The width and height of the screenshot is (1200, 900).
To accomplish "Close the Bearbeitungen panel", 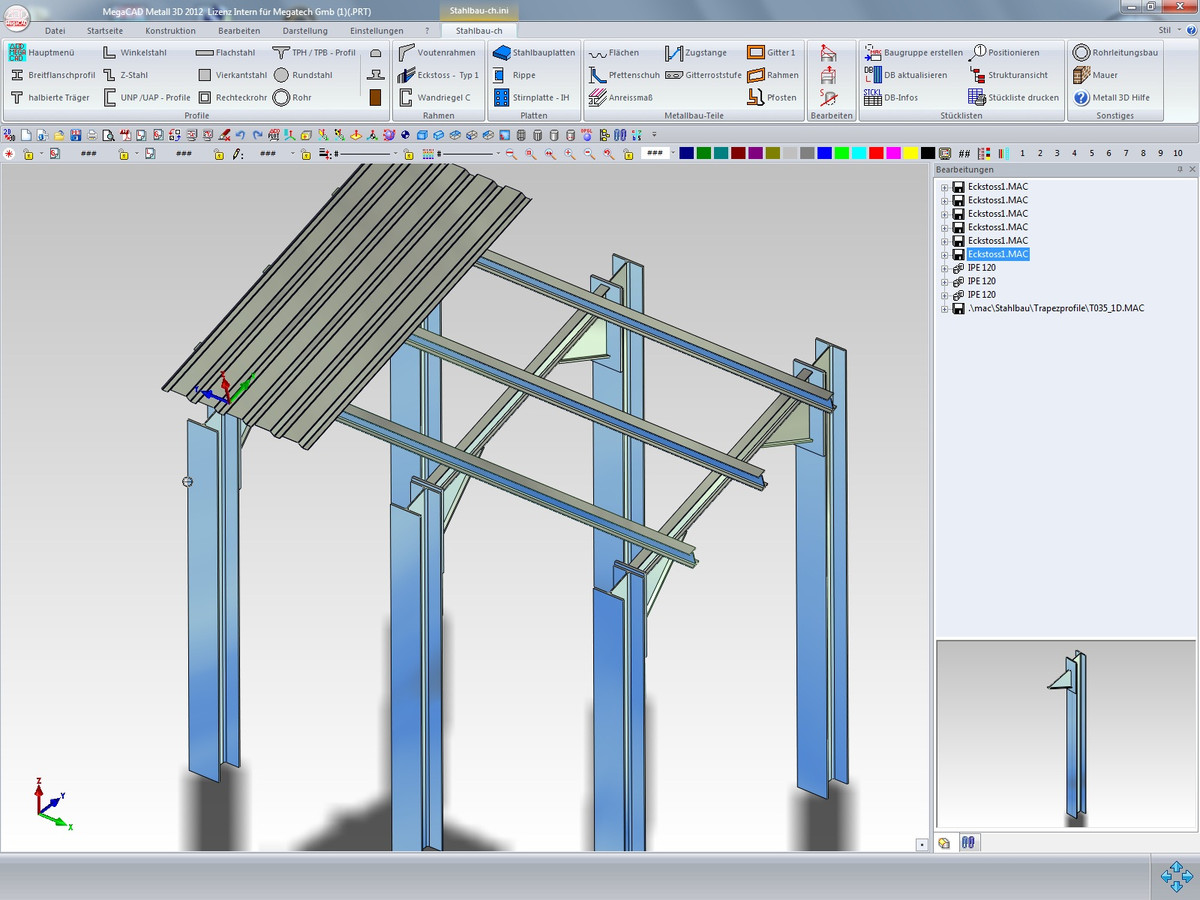I will [1192, 170].
